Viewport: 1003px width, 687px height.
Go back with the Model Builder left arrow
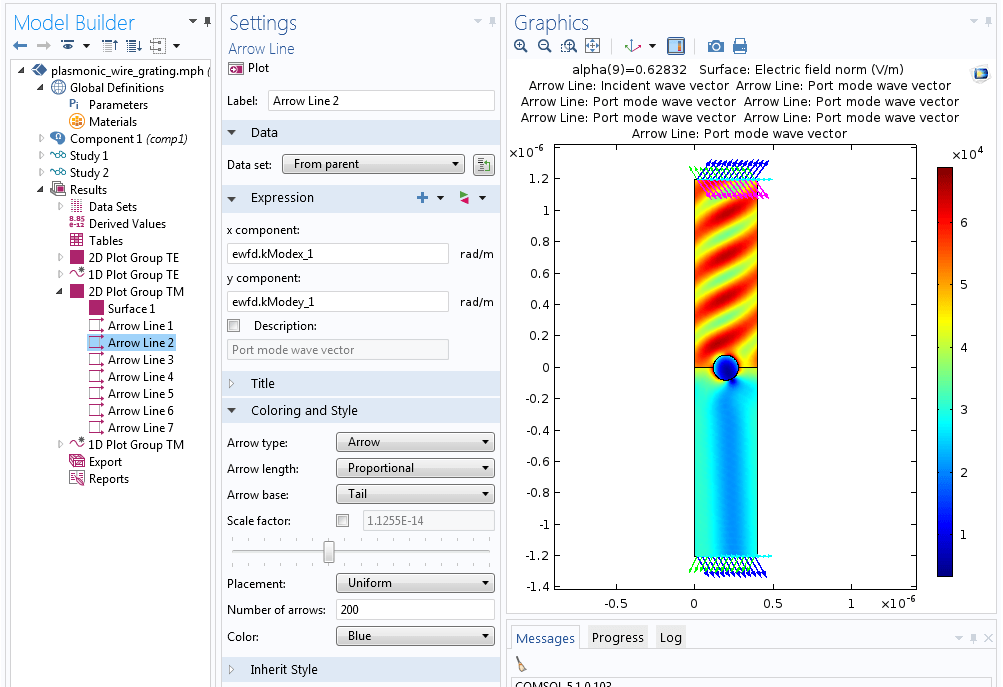click(x=20, y=46)
